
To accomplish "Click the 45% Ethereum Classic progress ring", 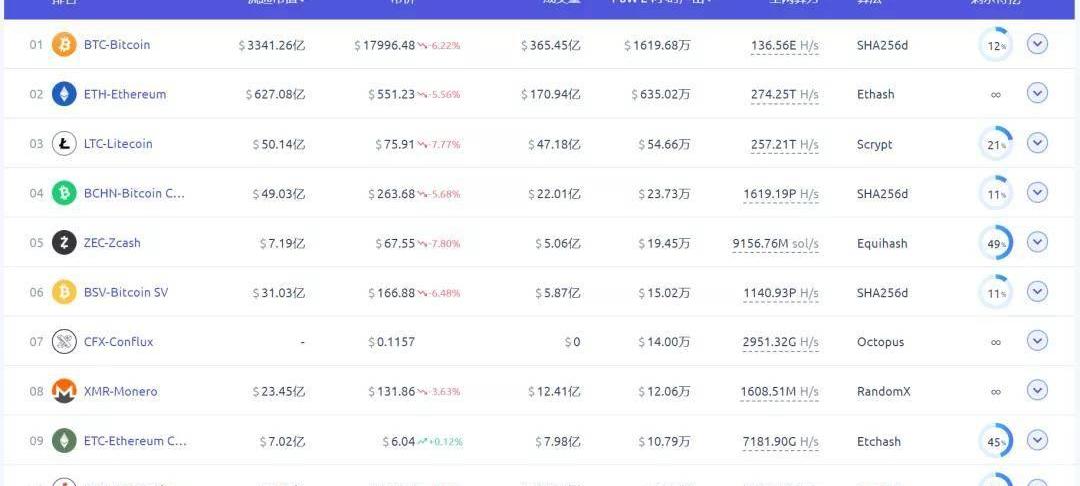I will 995,442.
